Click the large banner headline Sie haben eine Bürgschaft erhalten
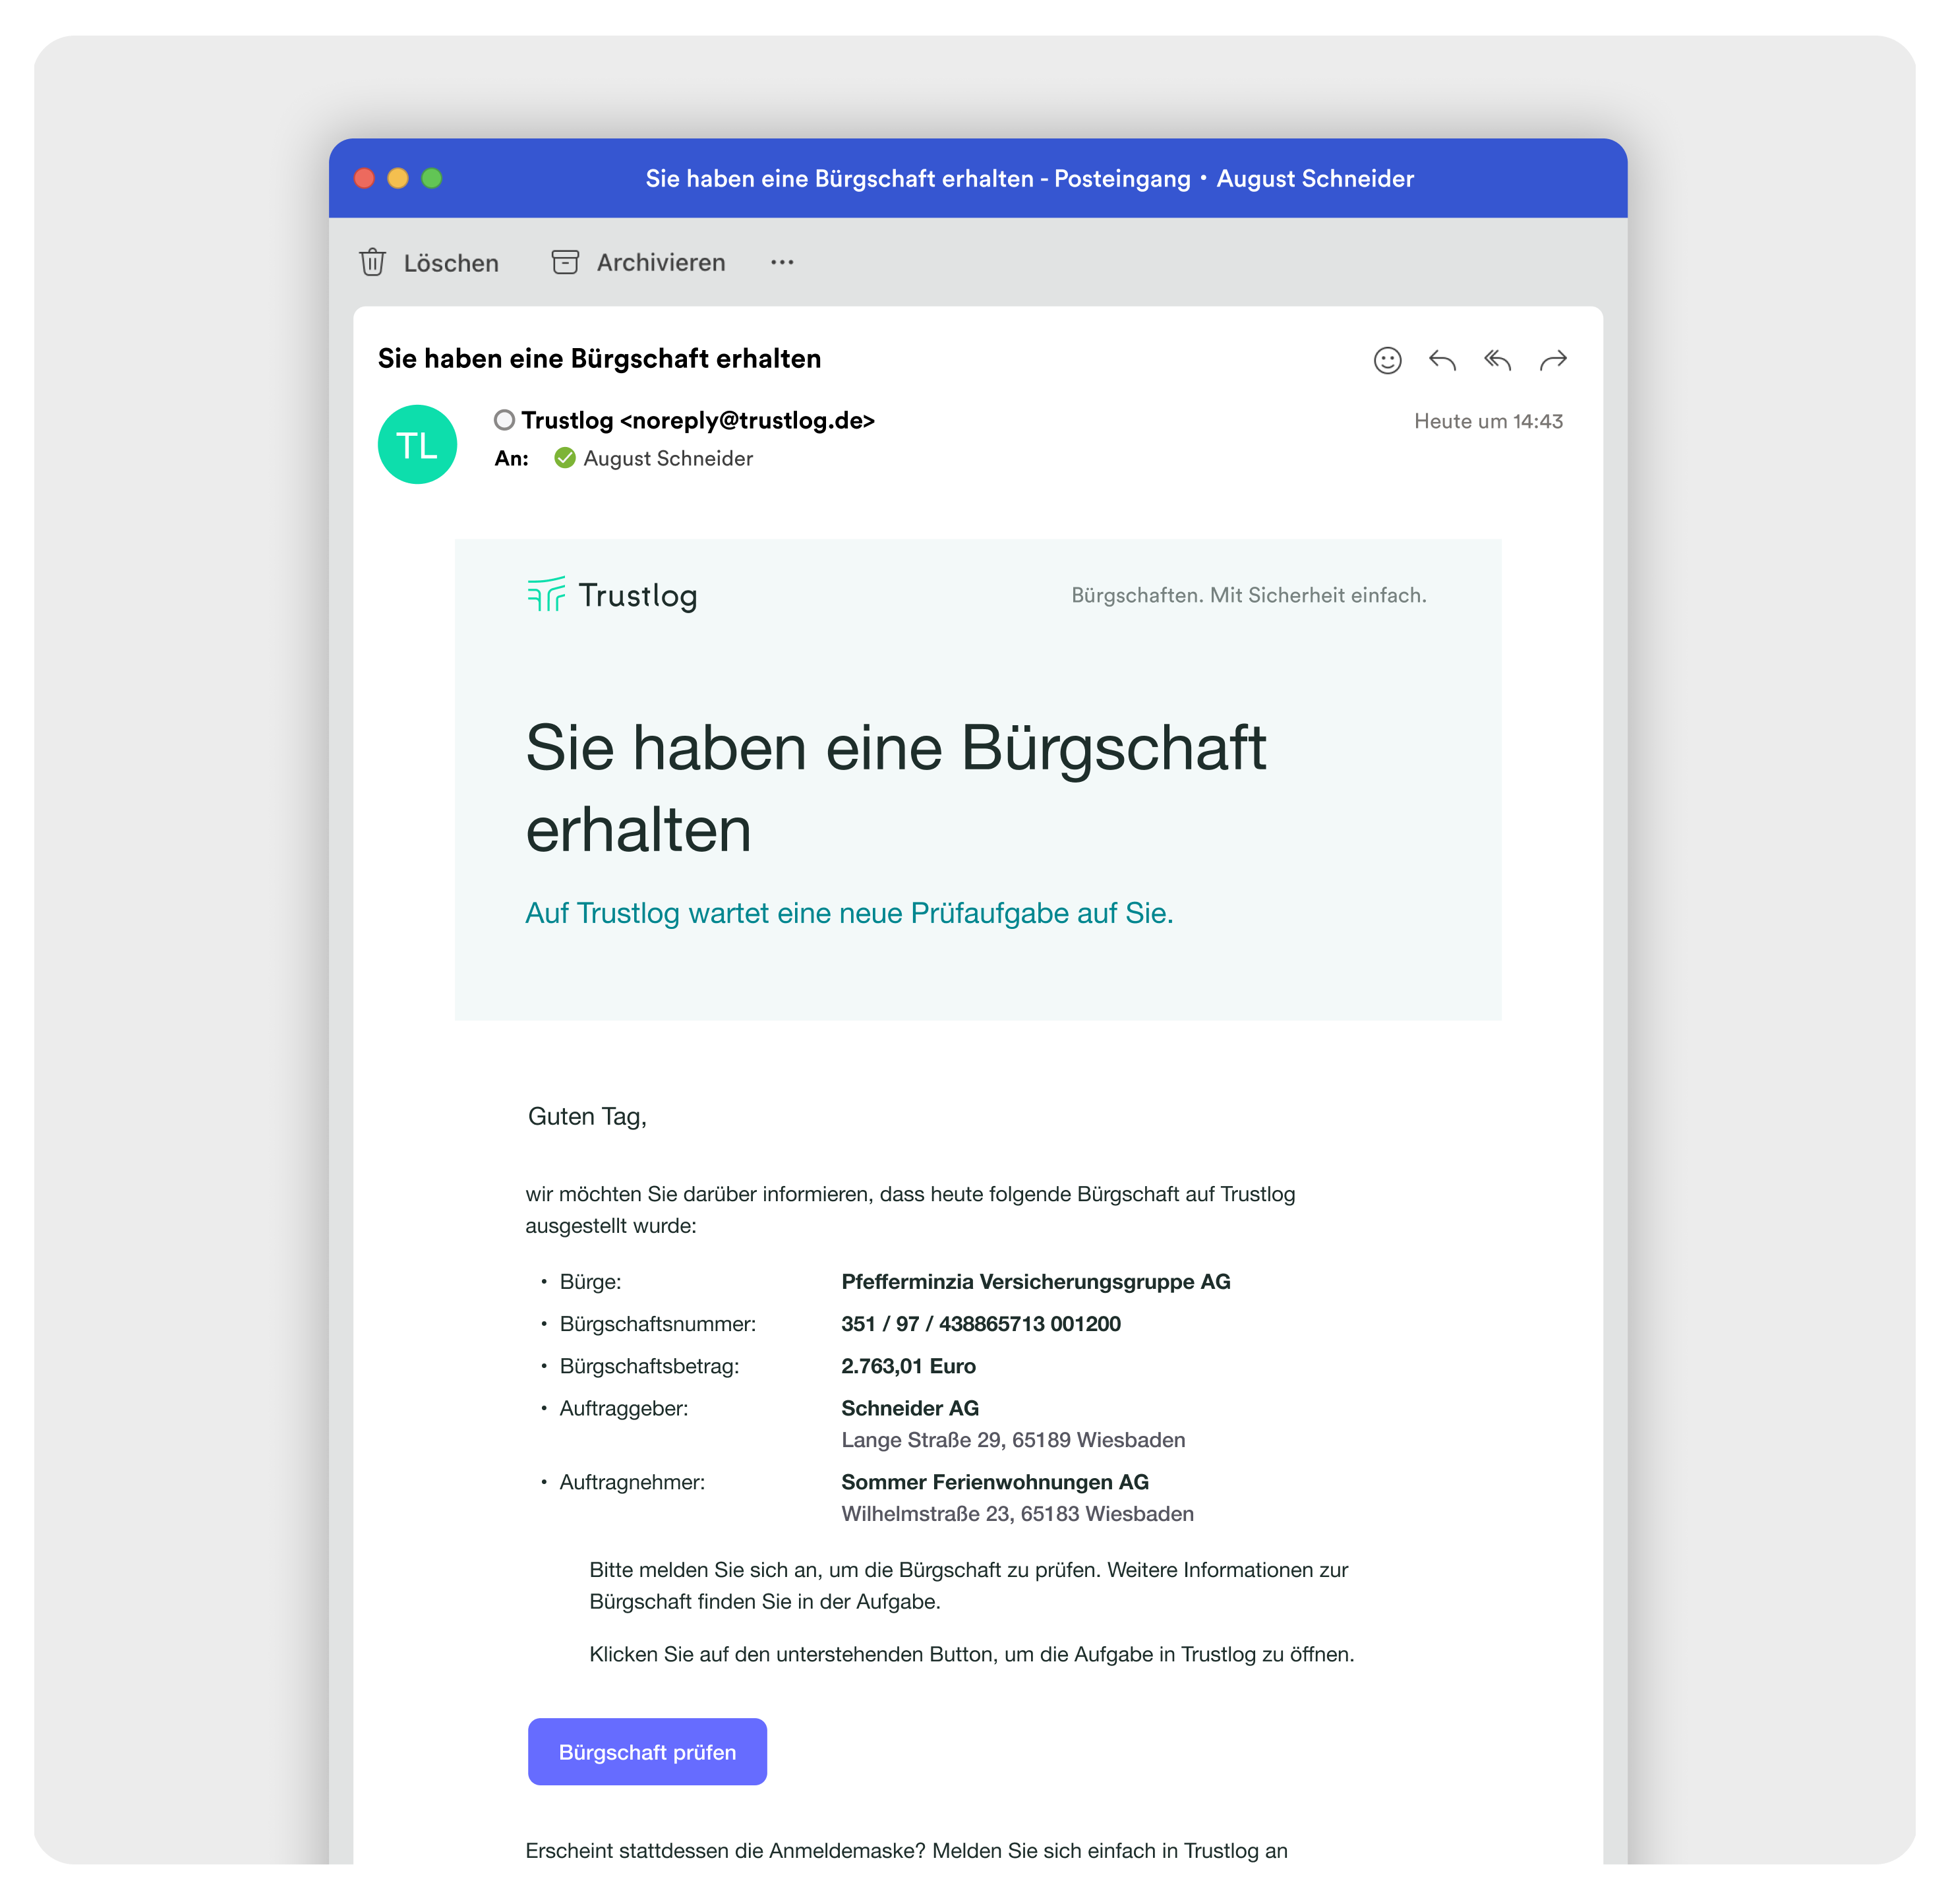The image size is (1950, 1904). pos(895,788)
